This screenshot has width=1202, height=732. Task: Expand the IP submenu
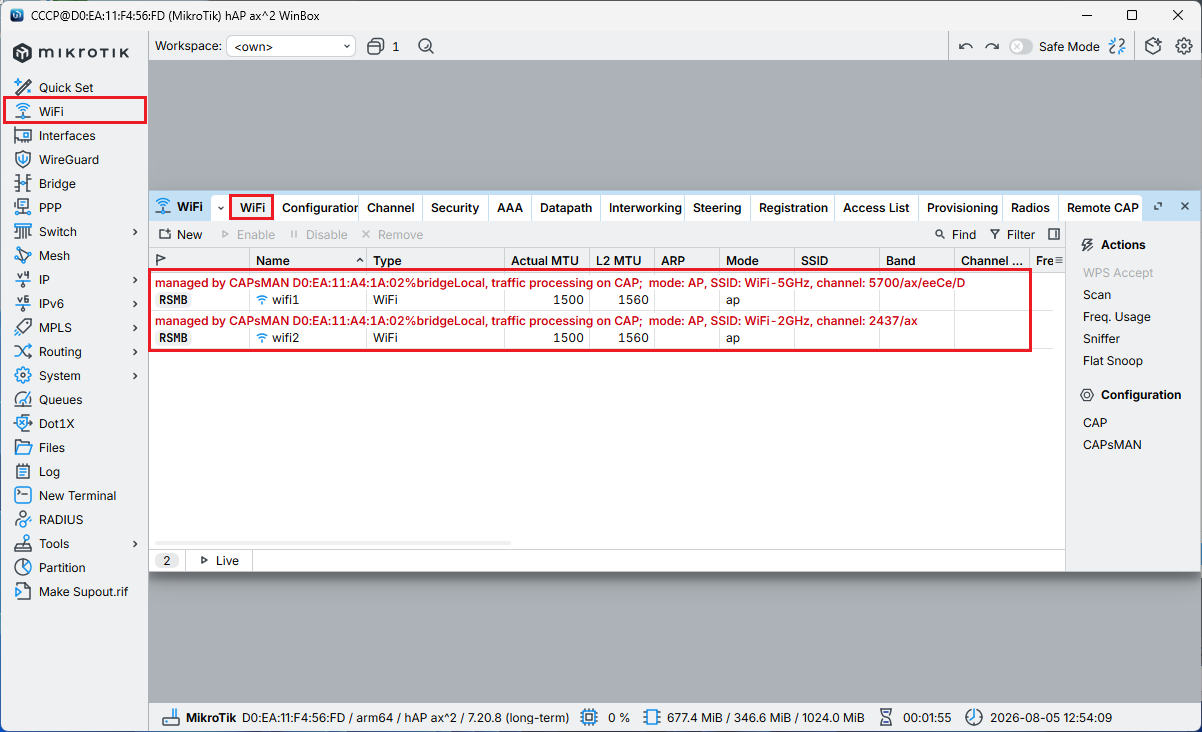135,279
